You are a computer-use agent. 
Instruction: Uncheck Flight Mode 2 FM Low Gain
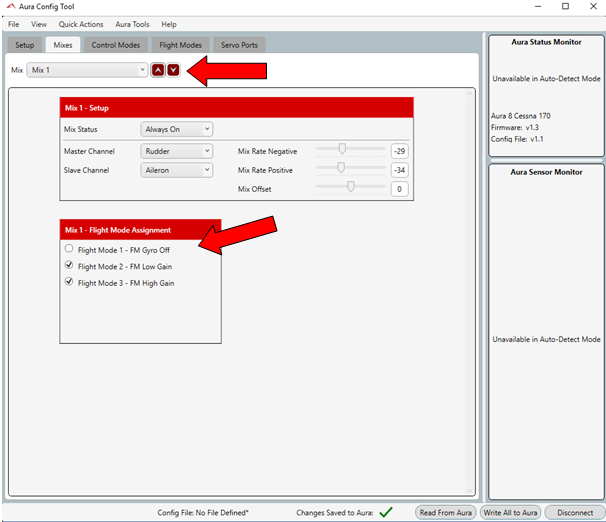click(x=69, y=266)
